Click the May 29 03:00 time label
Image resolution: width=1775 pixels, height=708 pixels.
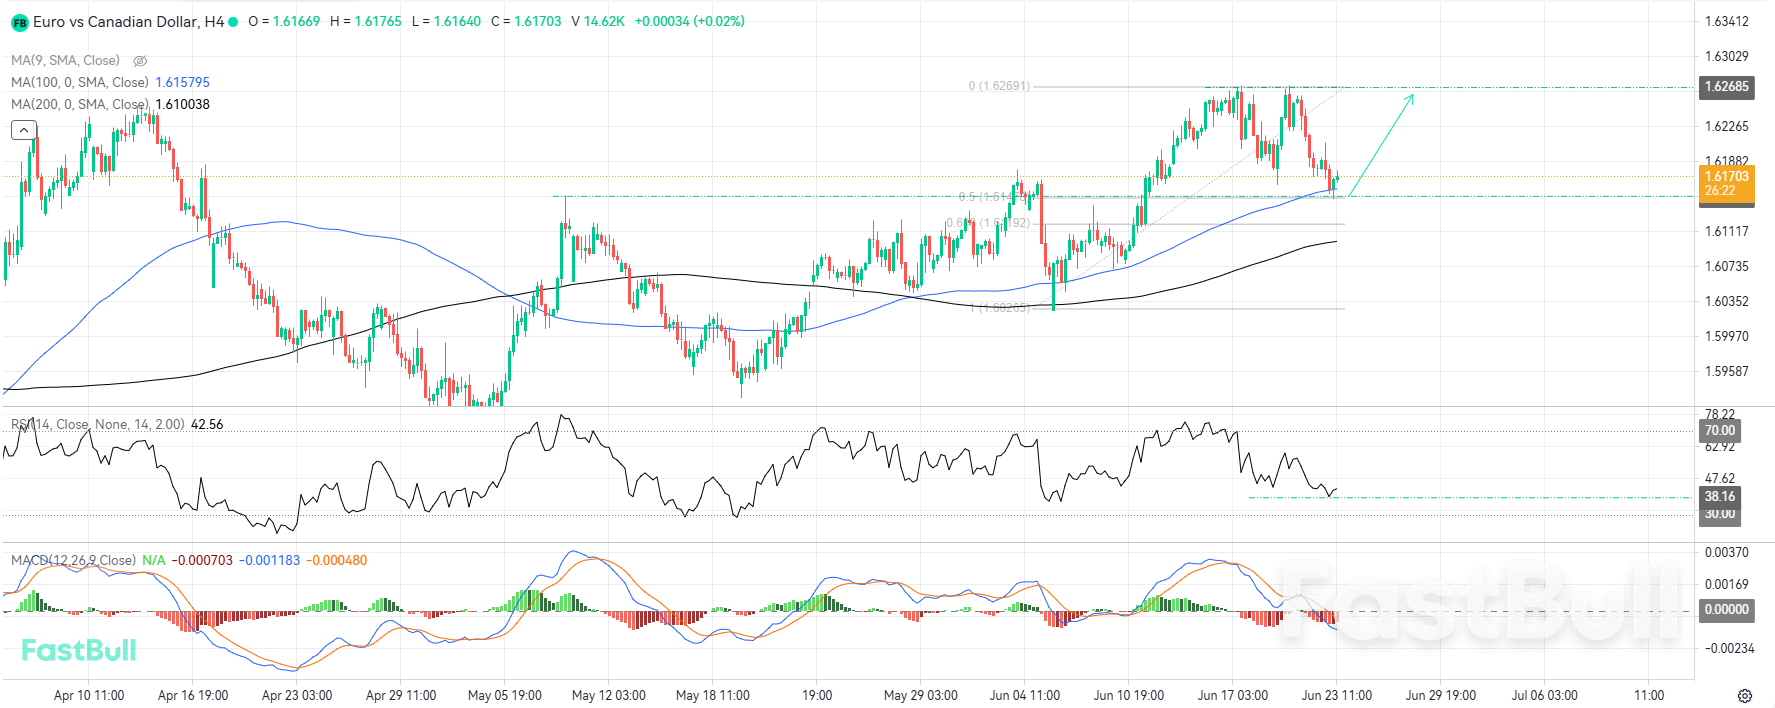click(x=921, y=696)
